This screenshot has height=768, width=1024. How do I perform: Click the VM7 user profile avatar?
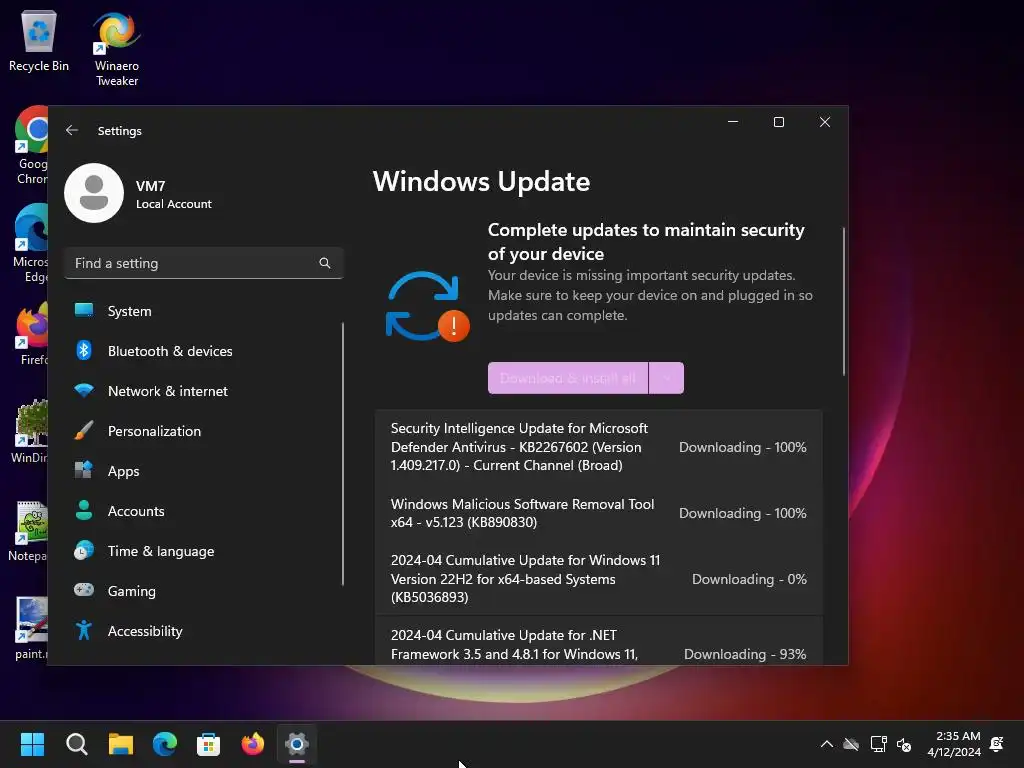tap(94, 193)
